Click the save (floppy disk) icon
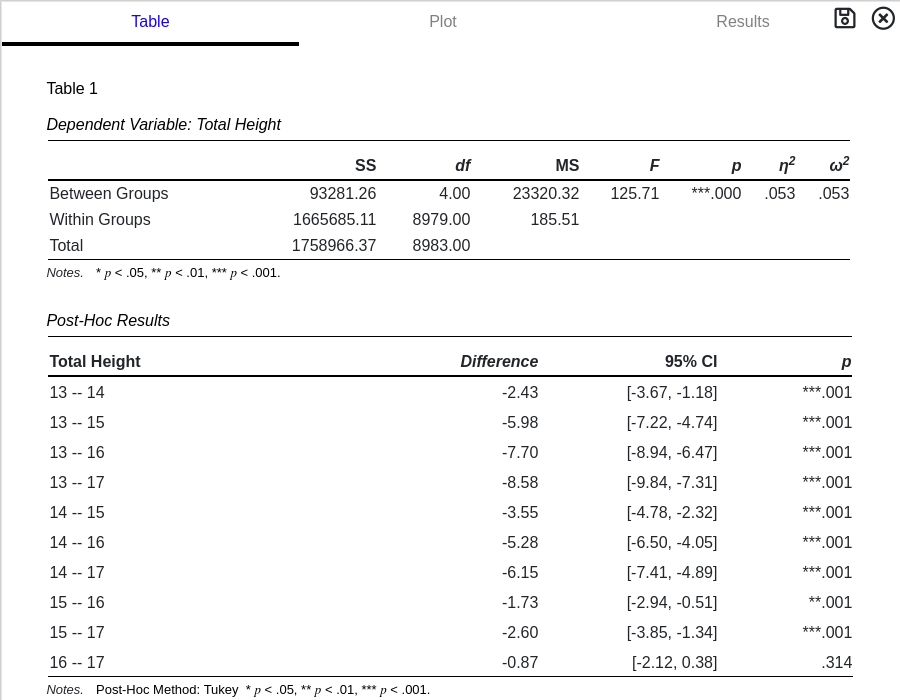900x700 pixels. point(844,18)
